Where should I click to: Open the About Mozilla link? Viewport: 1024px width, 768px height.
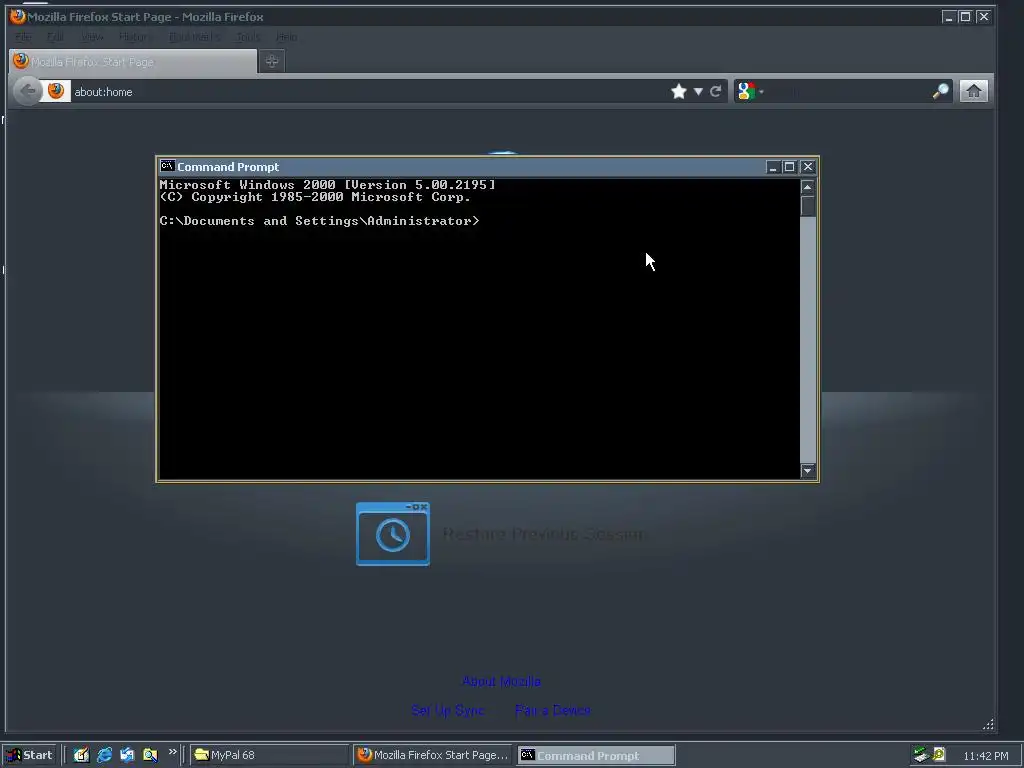(501, 681)
